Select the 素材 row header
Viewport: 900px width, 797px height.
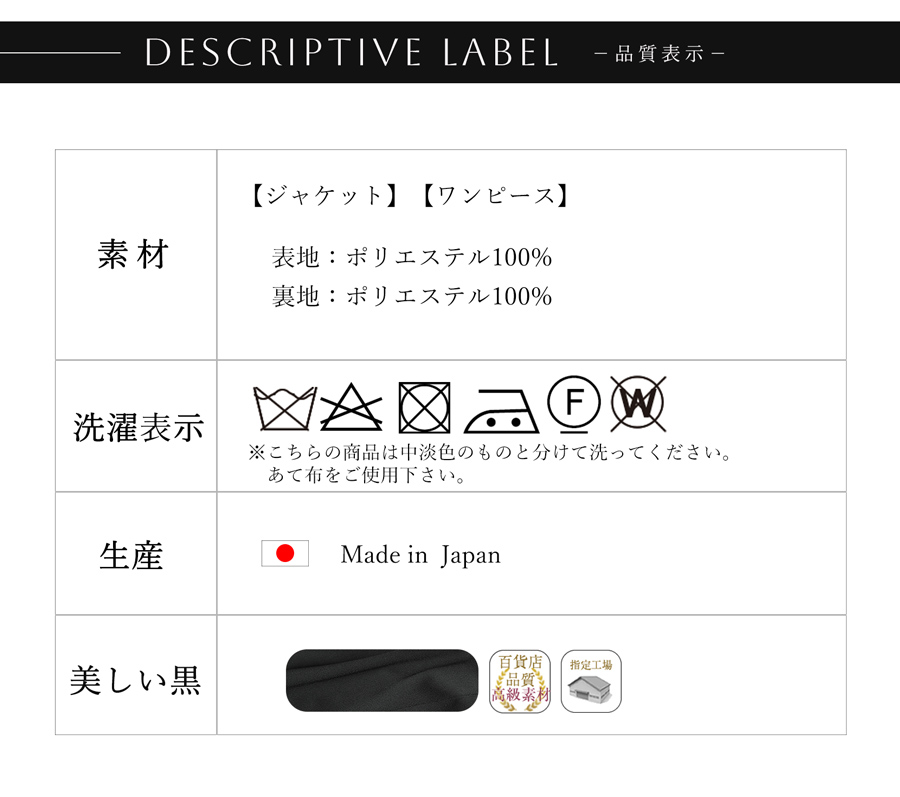(x=133, y=254)
